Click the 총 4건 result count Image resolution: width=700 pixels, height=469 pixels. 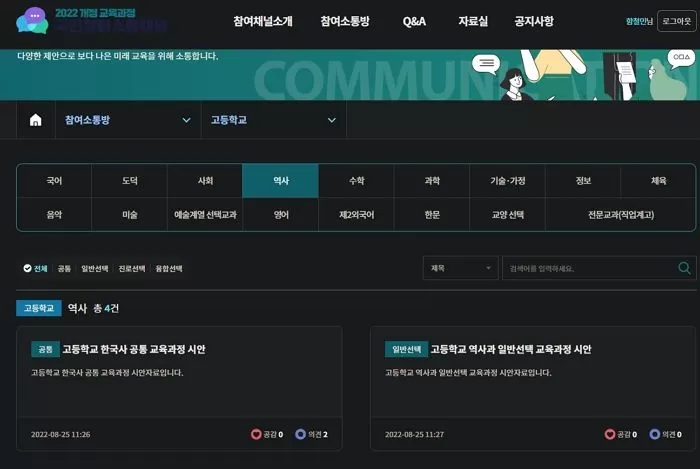[x=106, y=308]
